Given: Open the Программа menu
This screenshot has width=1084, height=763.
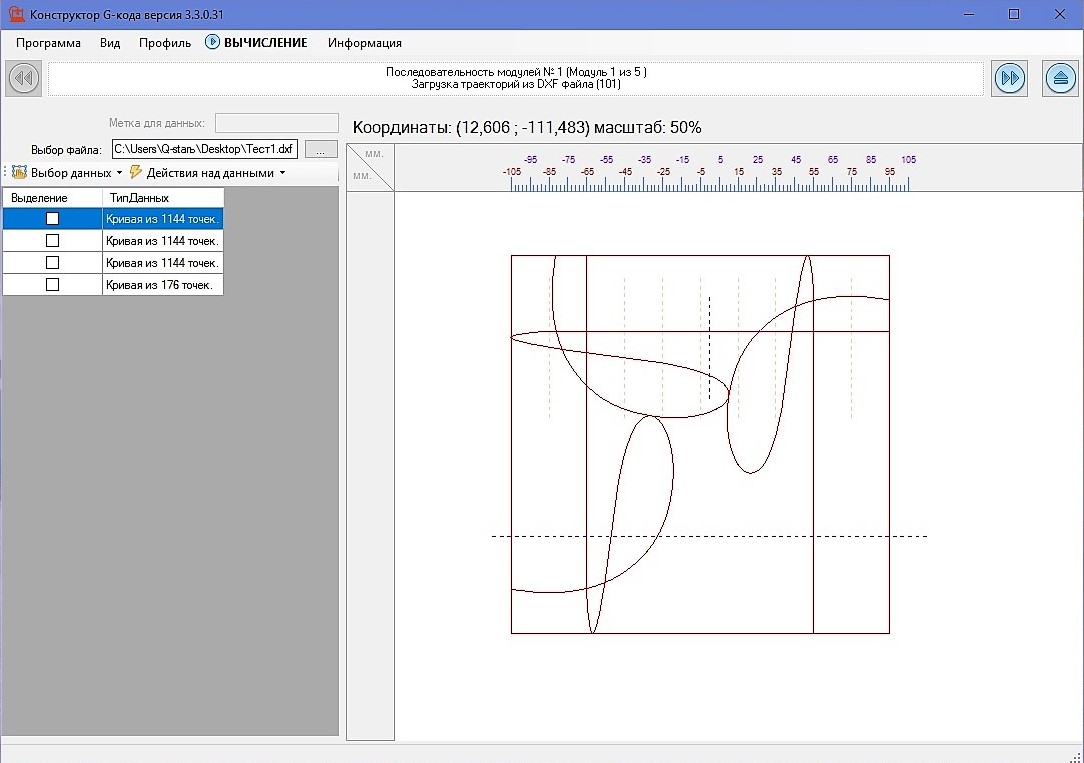Looking at the screenshot, I should 48,43.
